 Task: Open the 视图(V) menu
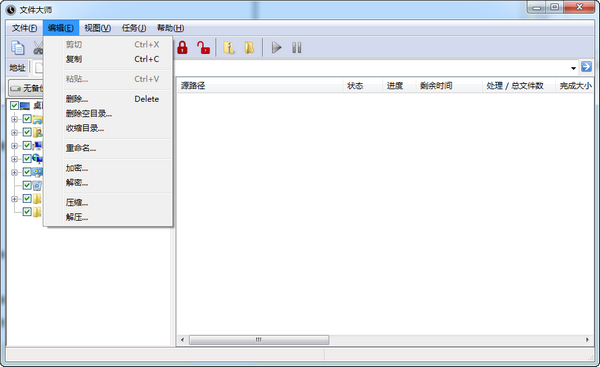point(98,28)
